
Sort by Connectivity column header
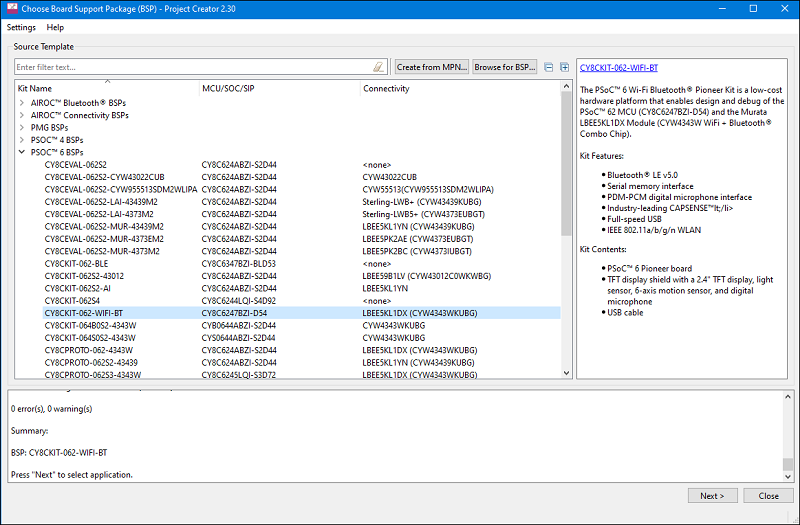[x=460, y=88]
